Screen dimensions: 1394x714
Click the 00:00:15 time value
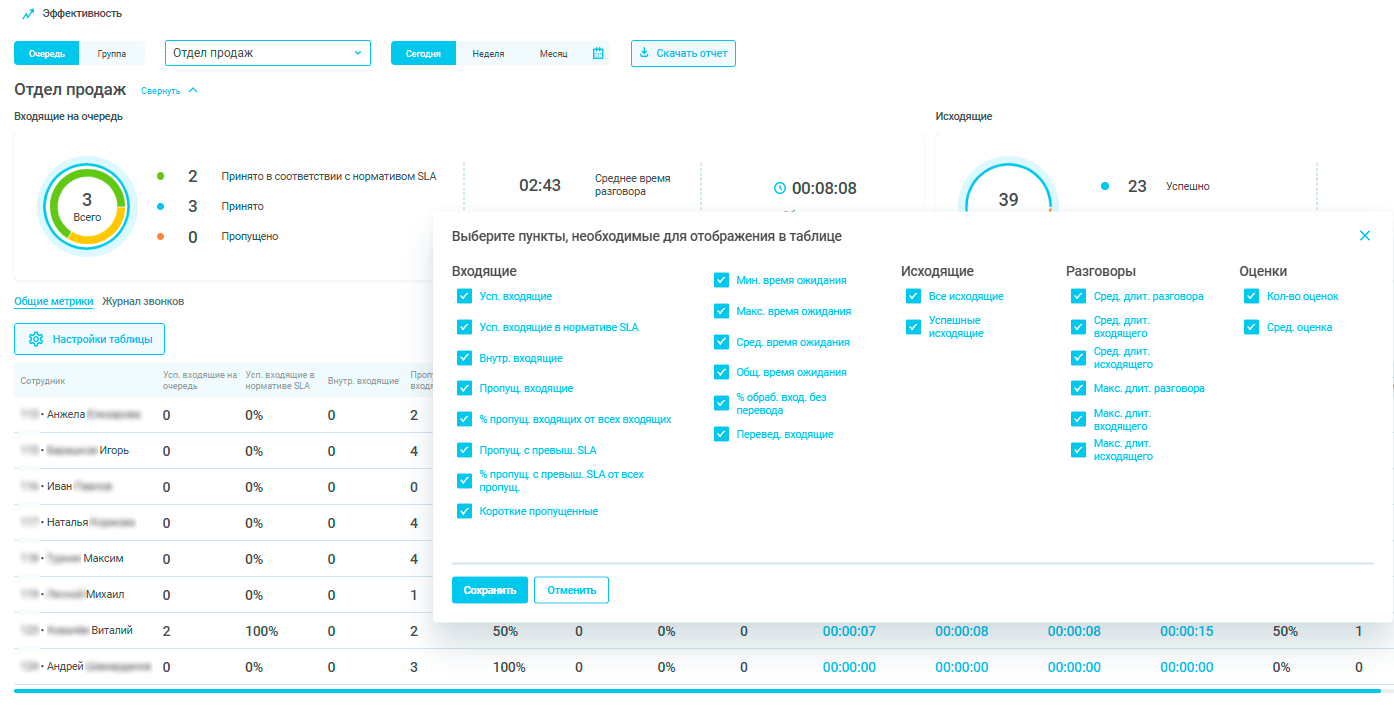pos(1187,631)
